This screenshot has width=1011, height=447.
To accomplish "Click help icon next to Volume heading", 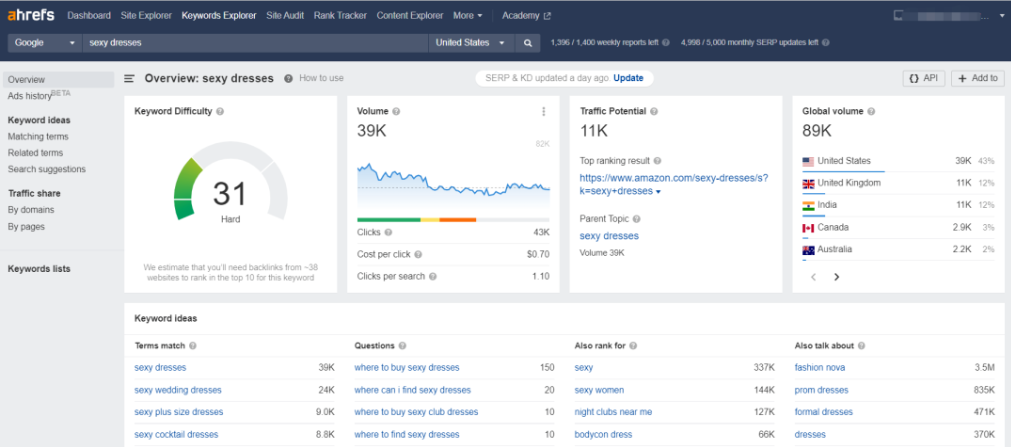I will (x=396, y=111).
